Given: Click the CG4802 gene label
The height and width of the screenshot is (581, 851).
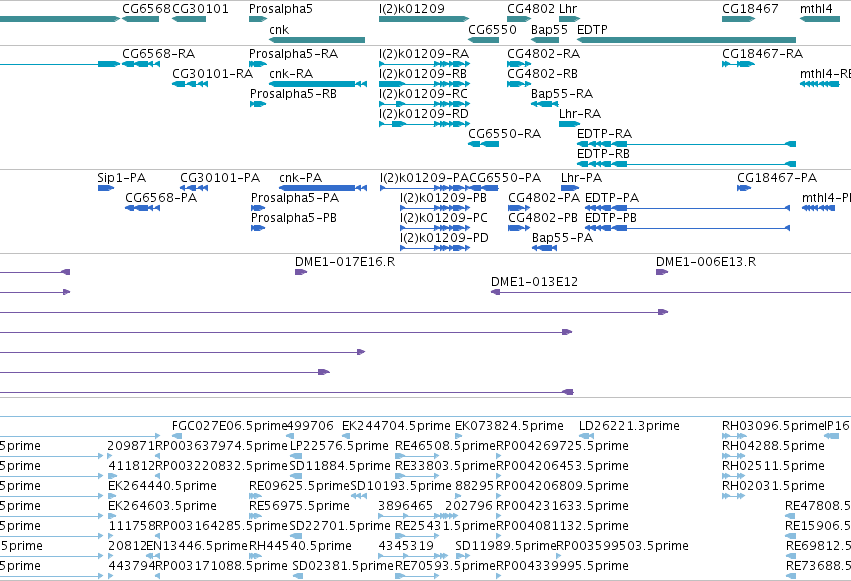Looking at the screenshot, I should [x=531, y=9].
